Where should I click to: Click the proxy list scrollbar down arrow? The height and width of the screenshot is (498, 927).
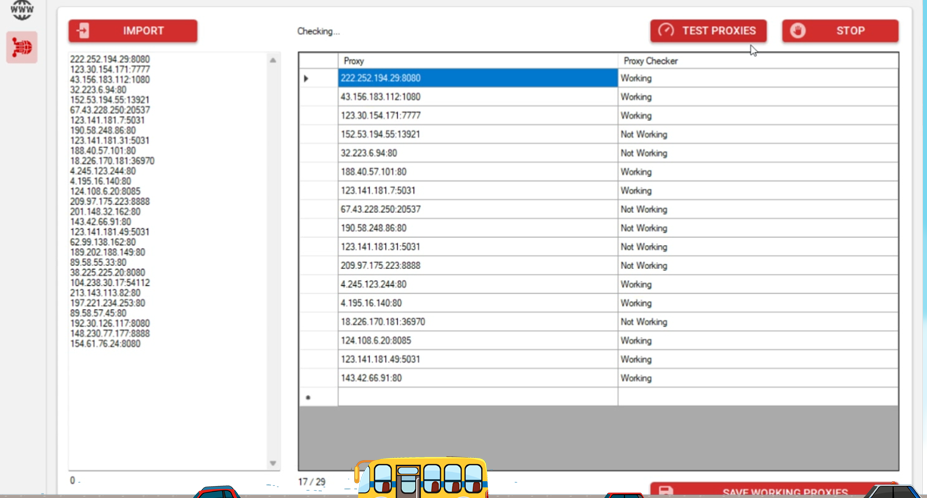[x=273, y=463]
